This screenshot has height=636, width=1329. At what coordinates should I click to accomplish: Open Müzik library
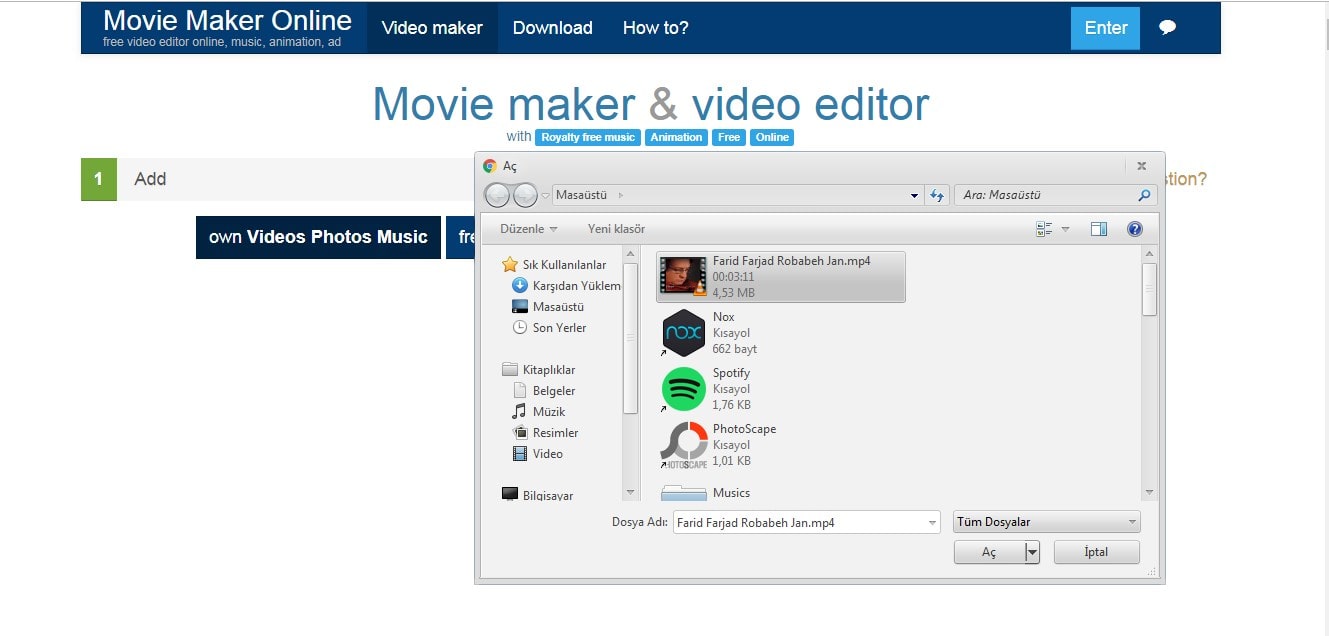tap(538, 412)
